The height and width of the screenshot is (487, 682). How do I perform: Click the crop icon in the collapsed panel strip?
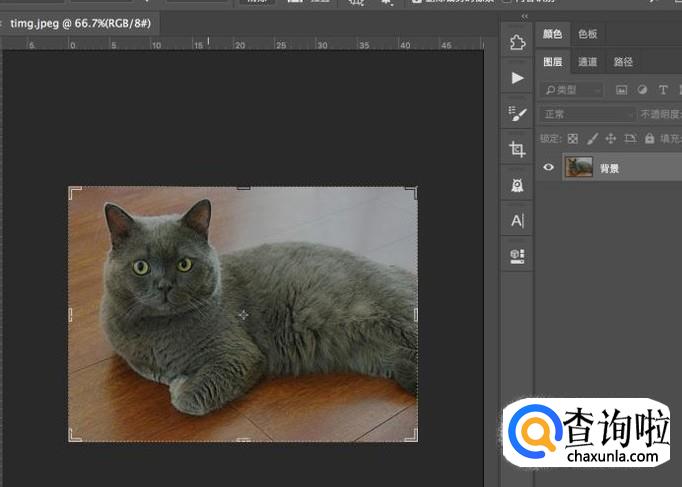[x=517, y=149]
